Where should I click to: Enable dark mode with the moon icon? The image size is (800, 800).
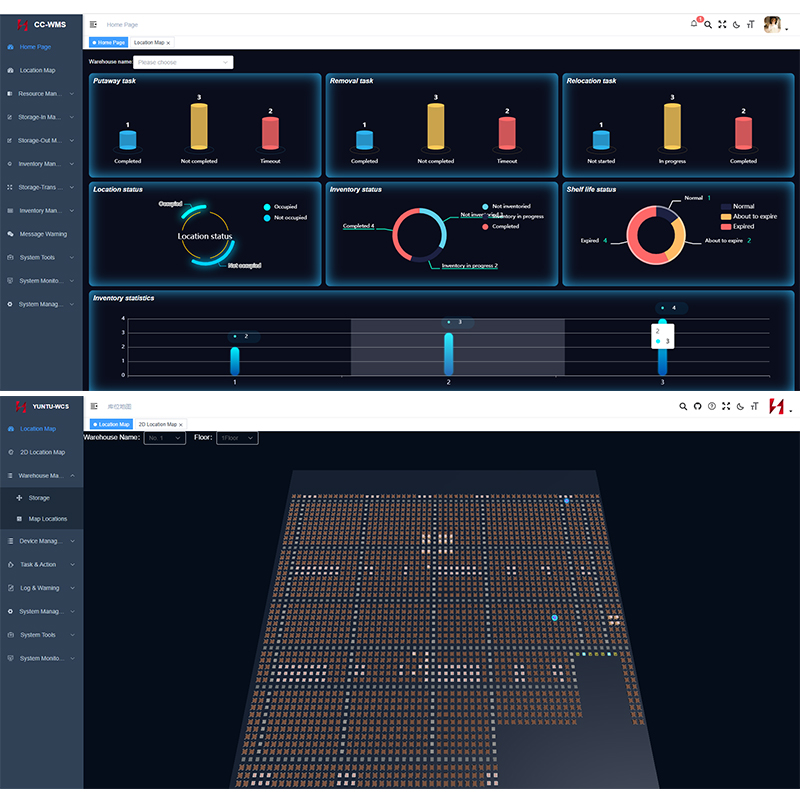737,24
